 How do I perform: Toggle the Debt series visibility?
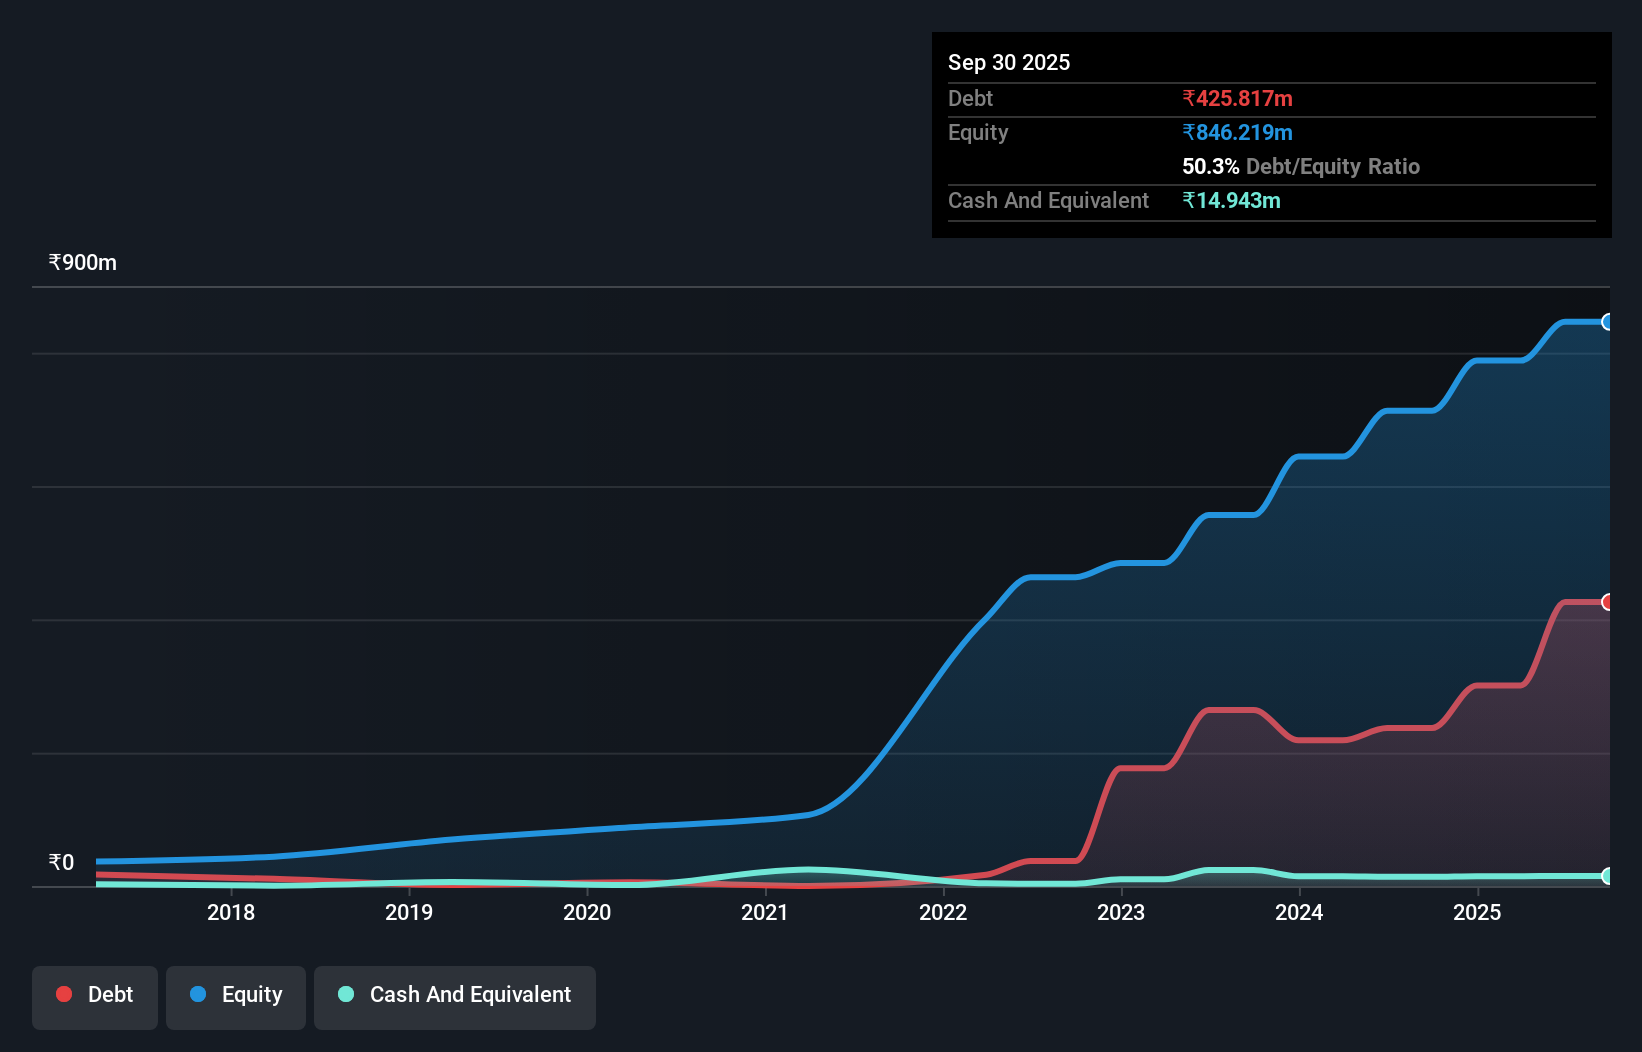click(x=94, y=995)
